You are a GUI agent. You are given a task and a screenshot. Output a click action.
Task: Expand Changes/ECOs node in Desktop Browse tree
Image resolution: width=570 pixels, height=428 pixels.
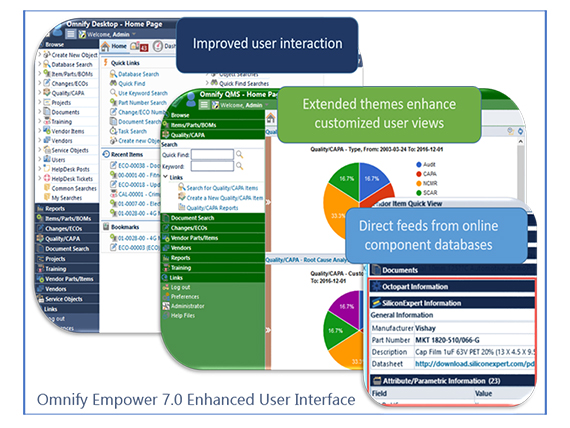coord(40,83)
